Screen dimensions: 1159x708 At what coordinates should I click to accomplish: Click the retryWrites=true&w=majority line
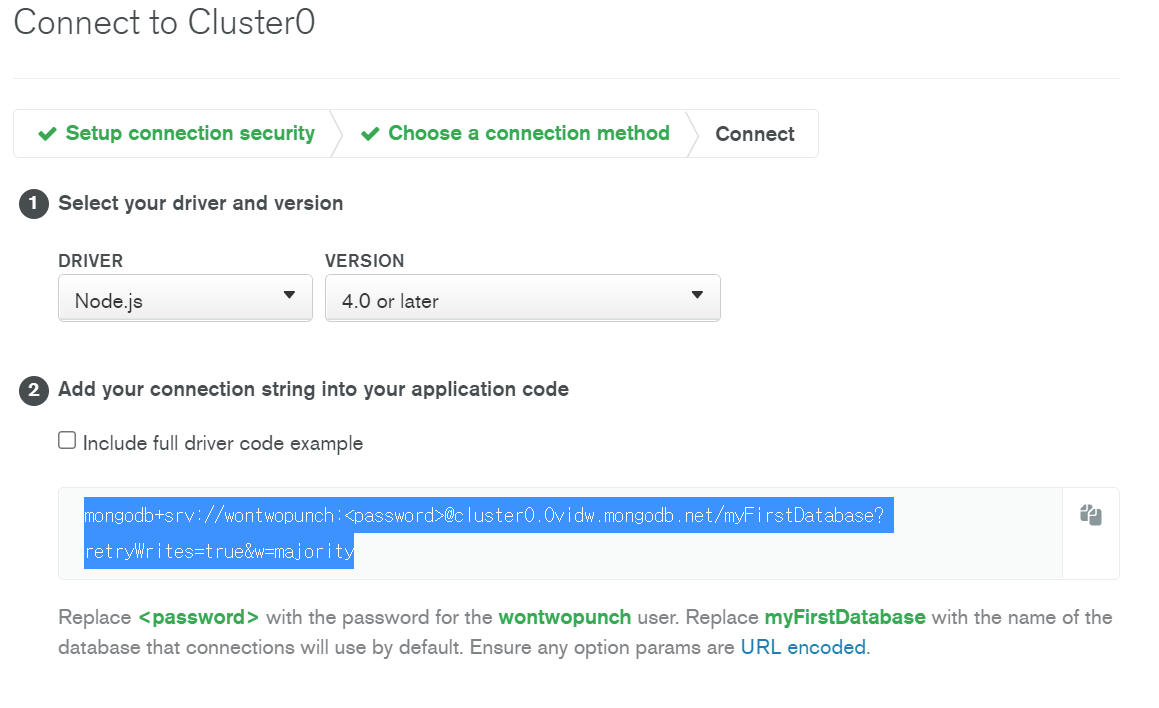point(219,551)
